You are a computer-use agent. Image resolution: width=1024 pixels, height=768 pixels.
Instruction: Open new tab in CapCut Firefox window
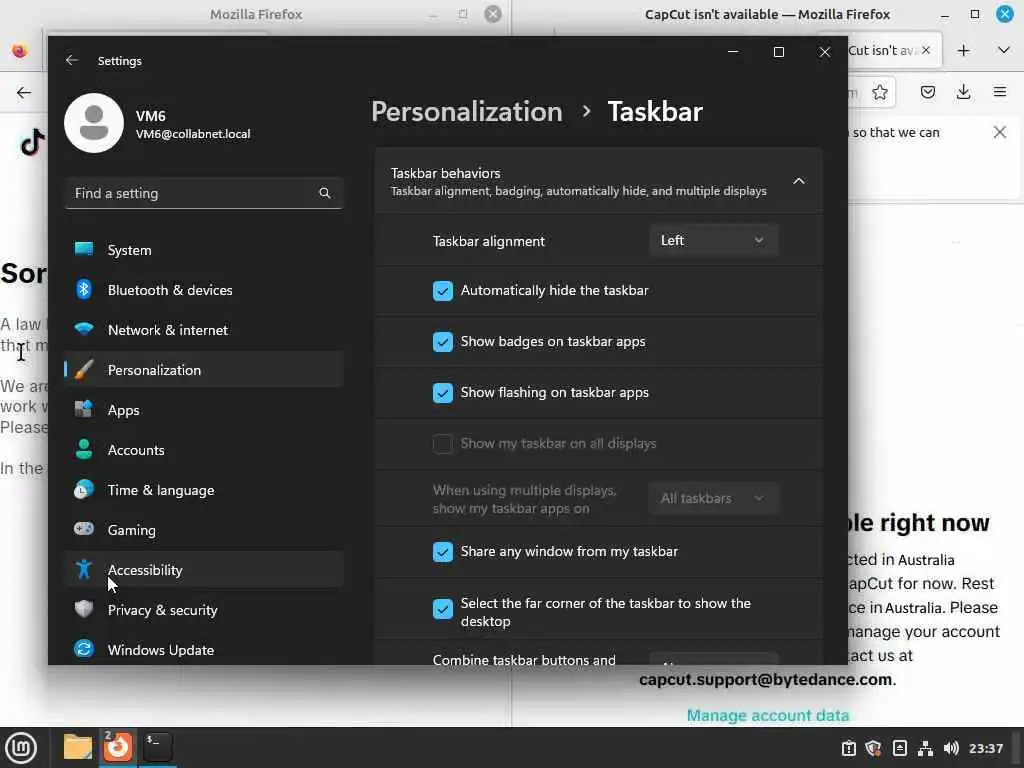[963, 51]
